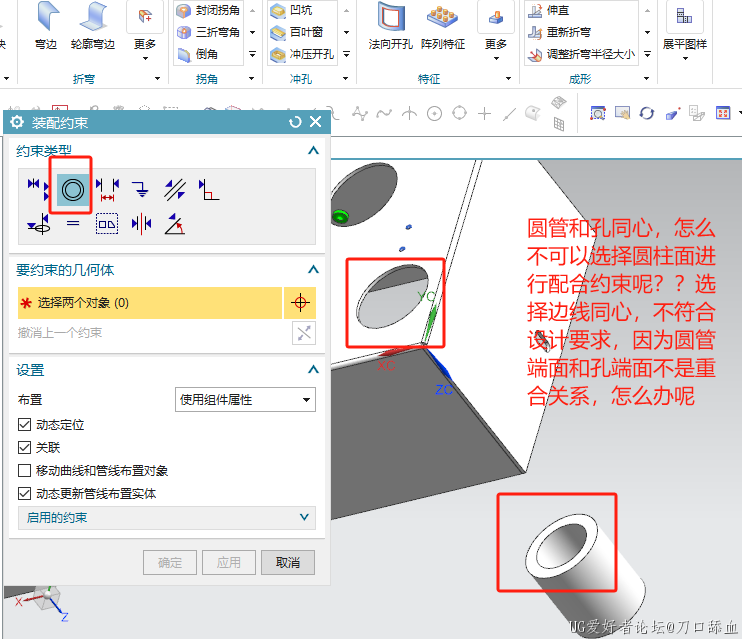Pick the Parallel constraint icon
Image resolution: width=742 pixels, height=639 pixels.
coord(175,187)
